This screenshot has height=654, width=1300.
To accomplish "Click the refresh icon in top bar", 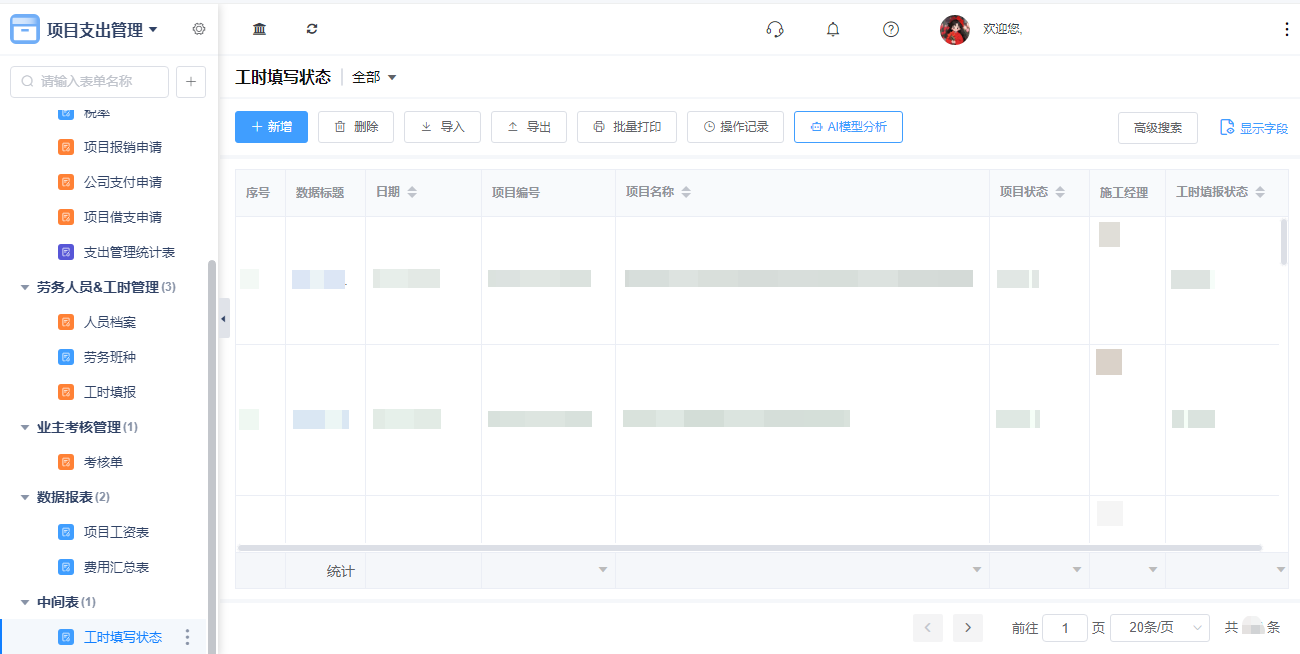I will coord(312,29).
